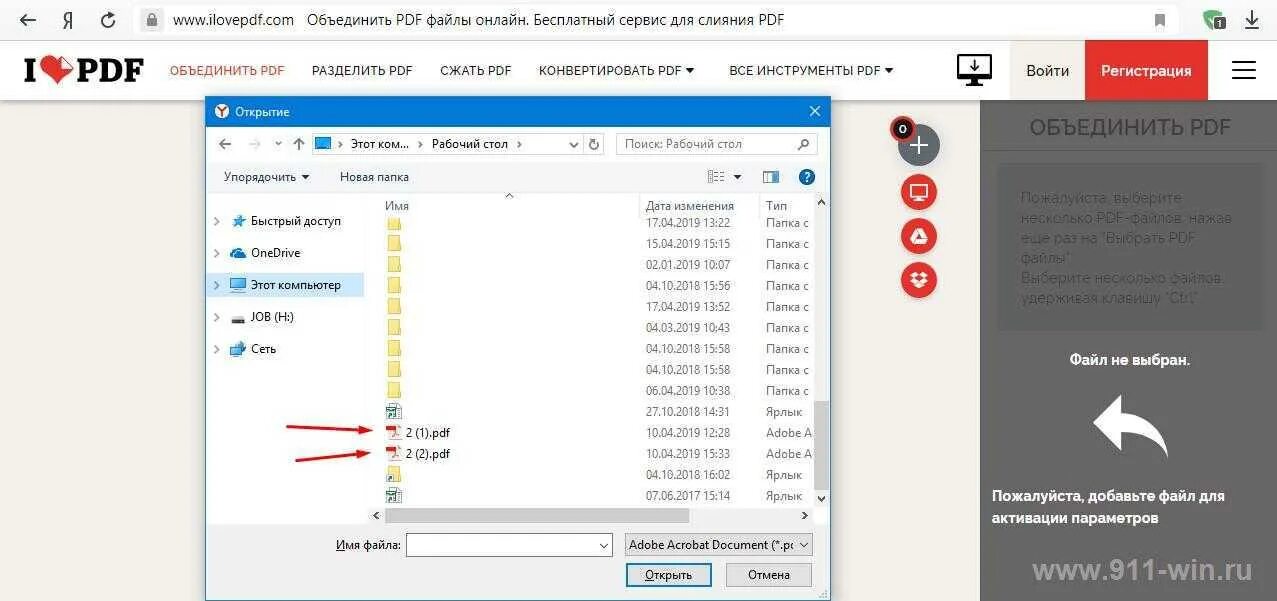Open the Adobe Acrobat Document file type dropdown
Image resolution: width=1277 pixels, height=601 pixels.
pos(719,545)
